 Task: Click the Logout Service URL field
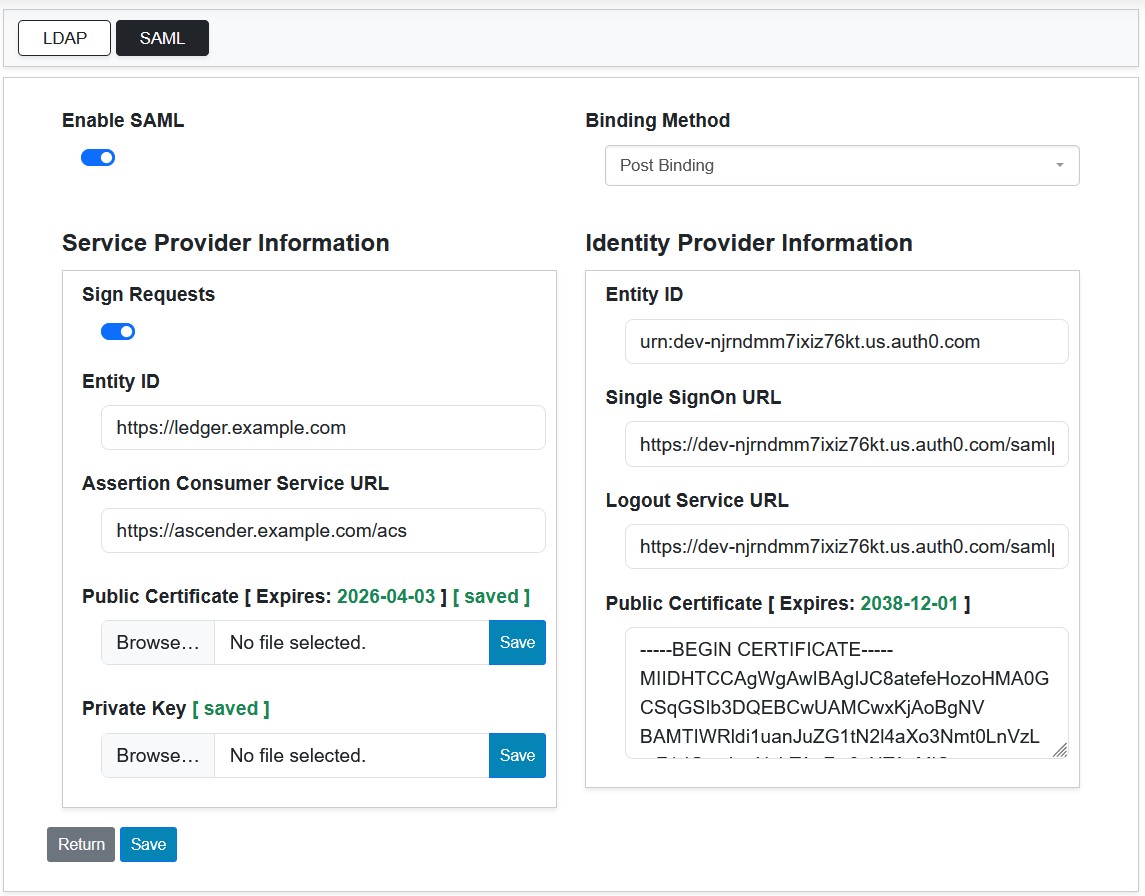pyautogui.click(x=846, y=548)
